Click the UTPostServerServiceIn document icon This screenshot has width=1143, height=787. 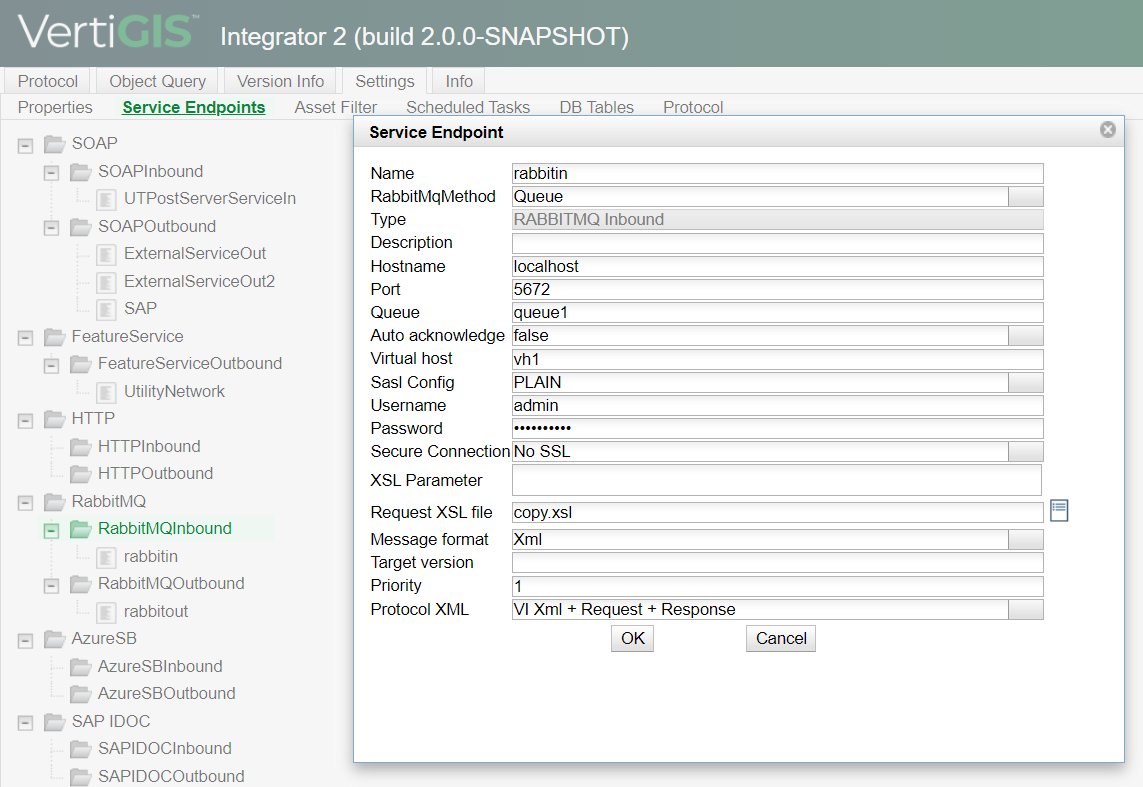[106, 199]
